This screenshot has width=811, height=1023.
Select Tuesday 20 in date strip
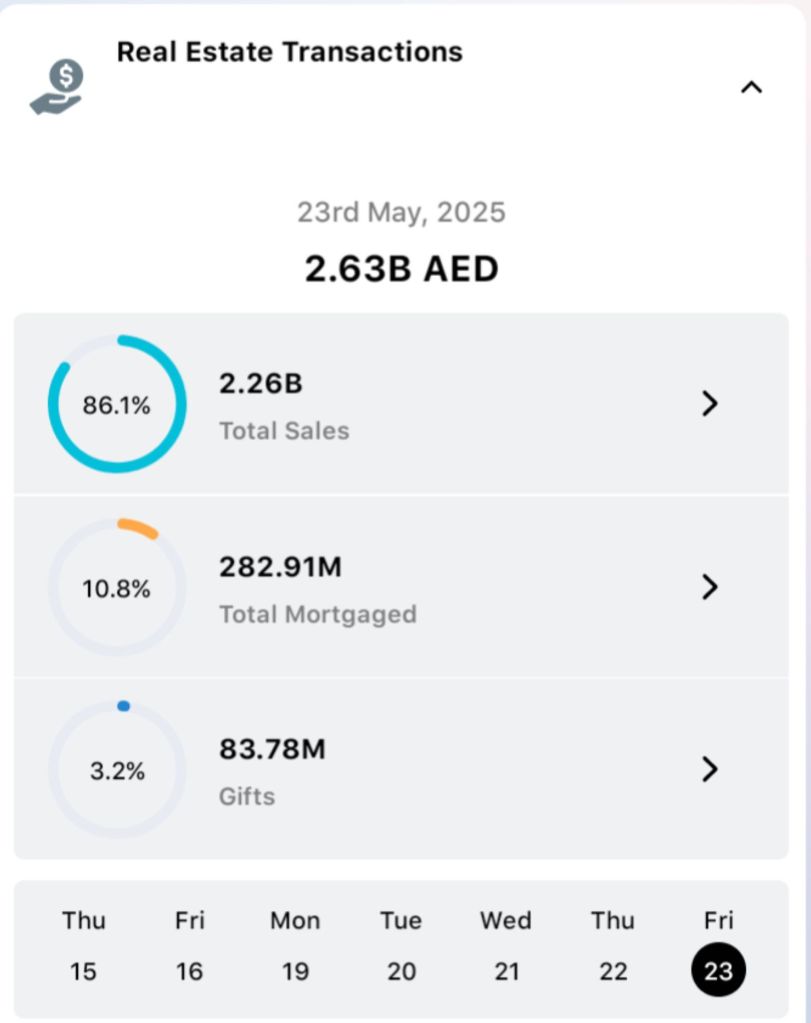pos(401,946)
